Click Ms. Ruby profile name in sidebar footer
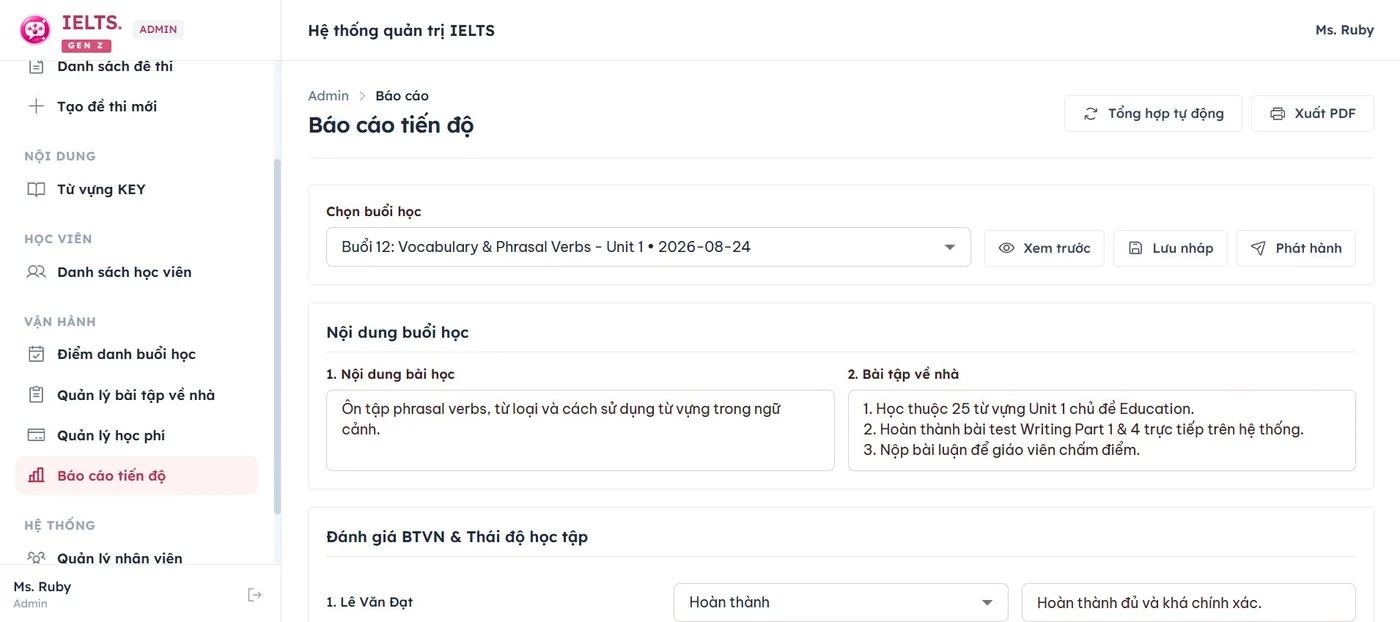 click(42, 587)
